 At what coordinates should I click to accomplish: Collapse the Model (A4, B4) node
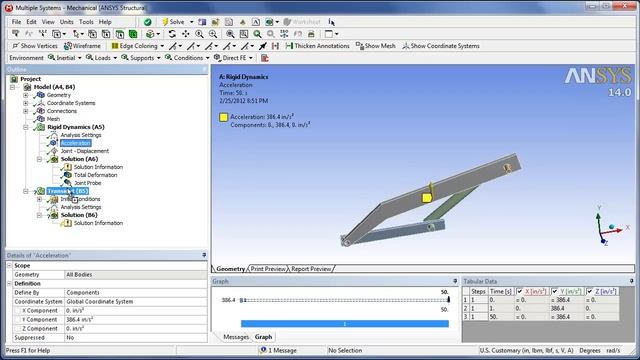point(12,87)
